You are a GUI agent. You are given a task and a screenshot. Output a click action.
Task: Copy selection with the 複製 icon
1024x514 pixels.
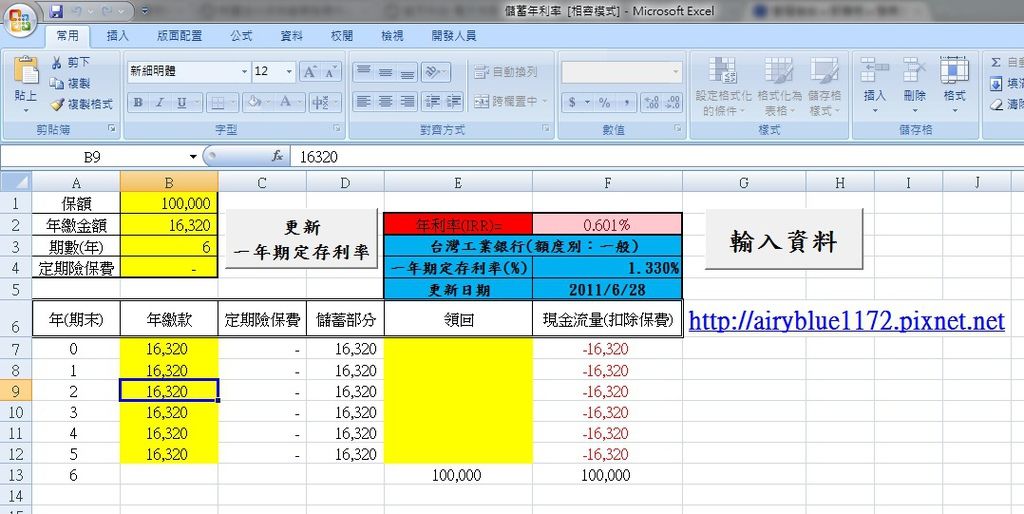pos(56,84)
